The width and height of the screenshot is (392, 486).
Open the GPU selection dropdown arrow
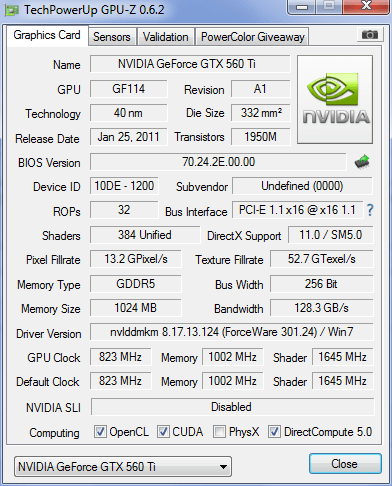tap(223, 467)
